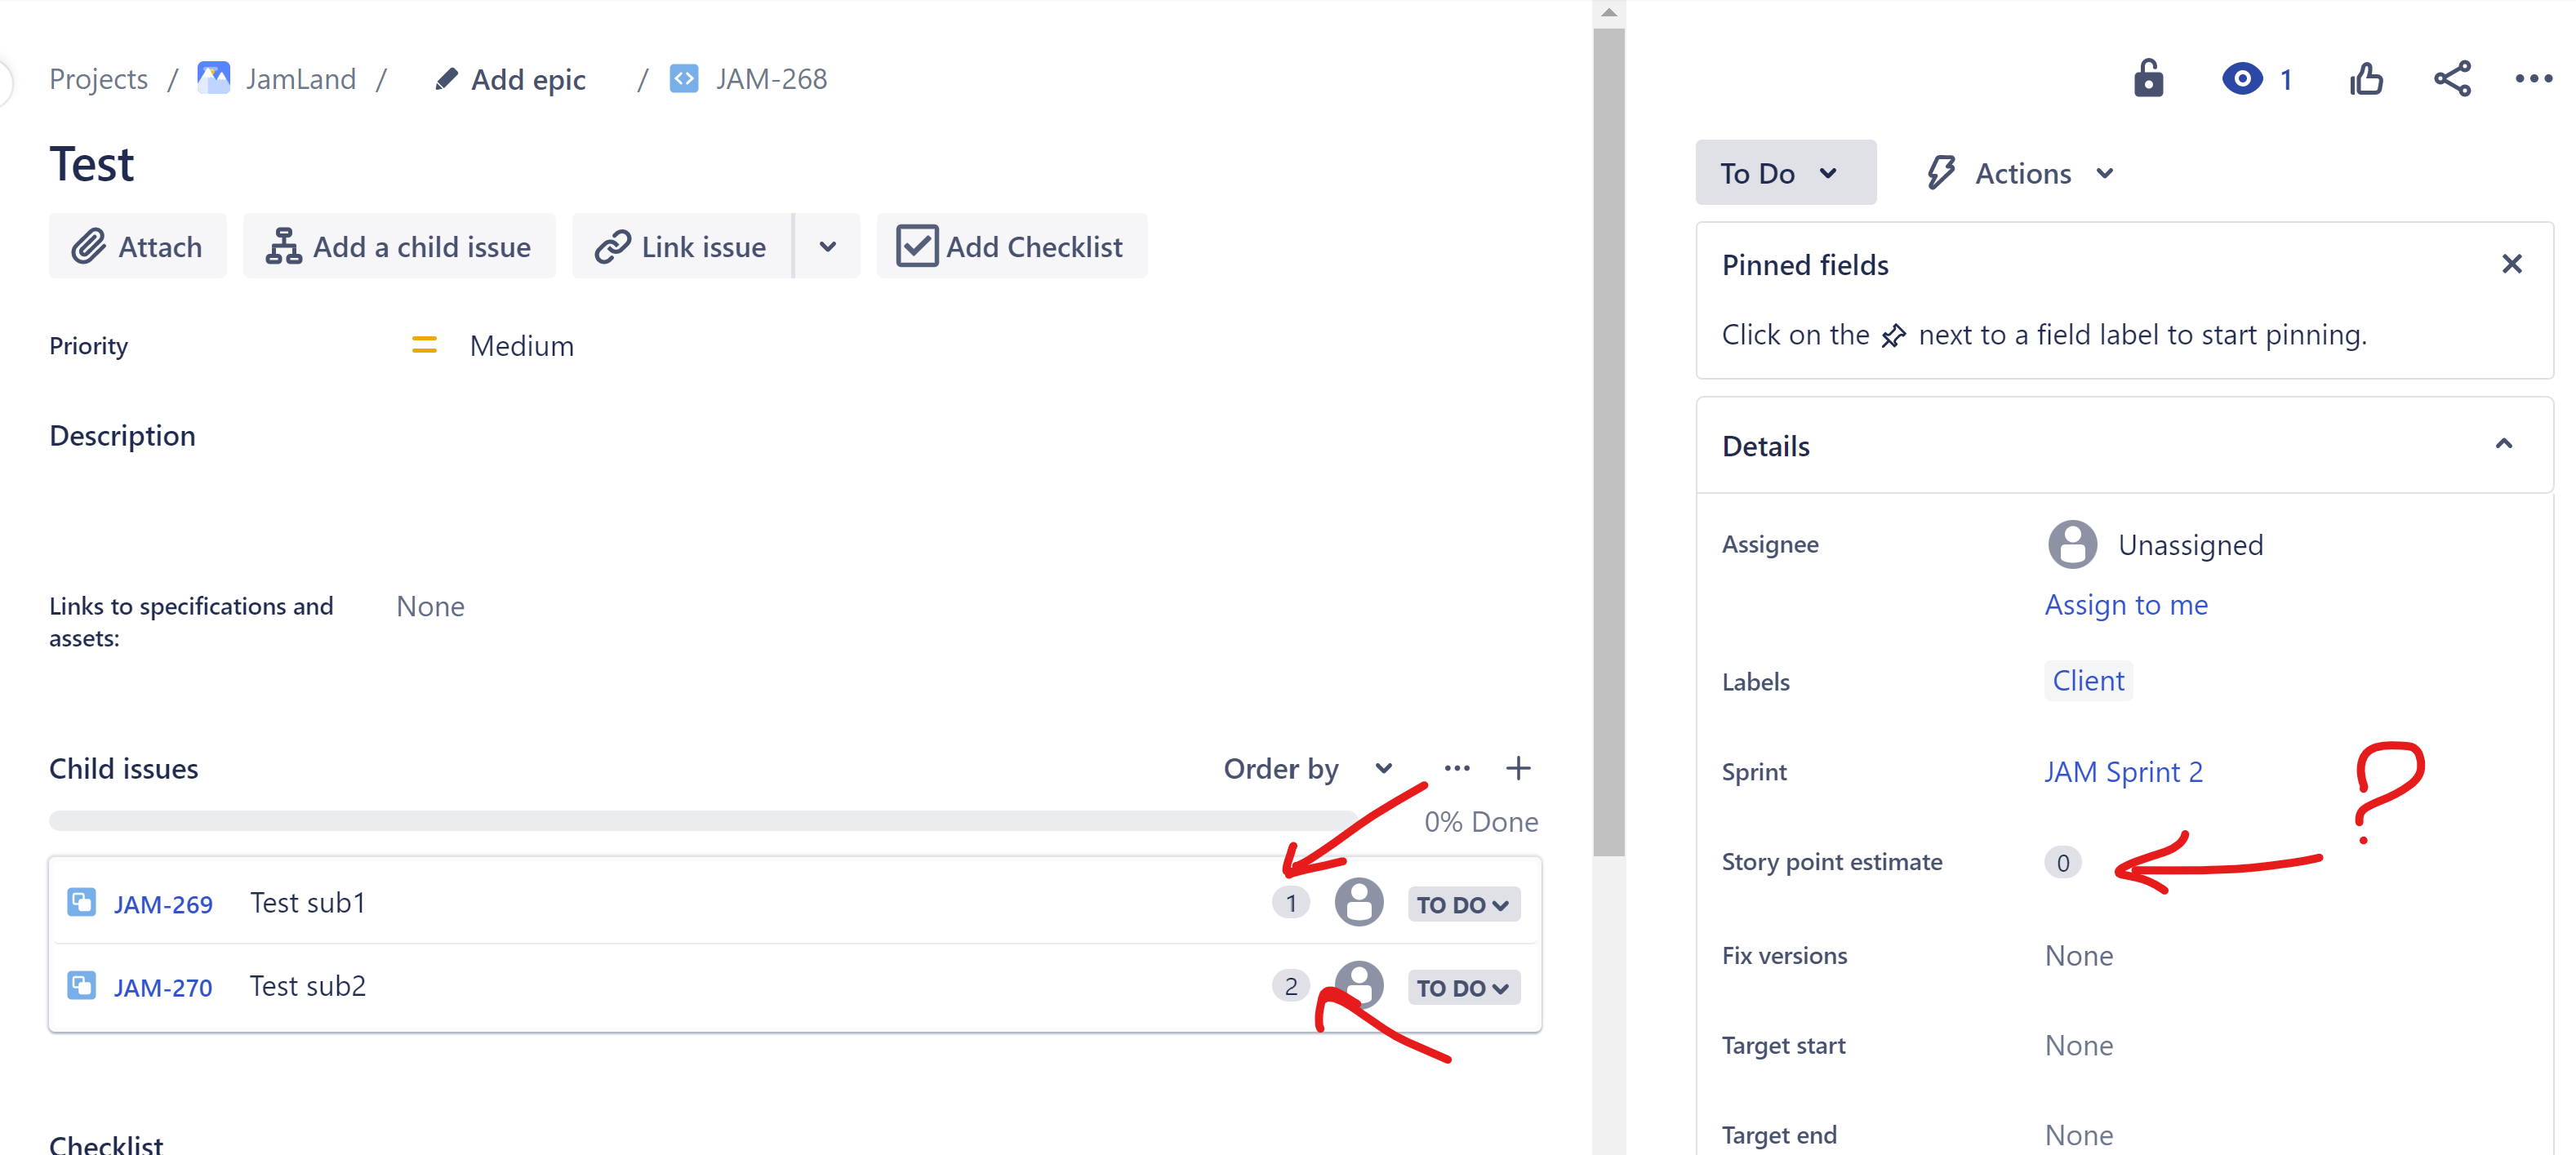Open the JamLand project breadcrumb

tap(301, 79)
